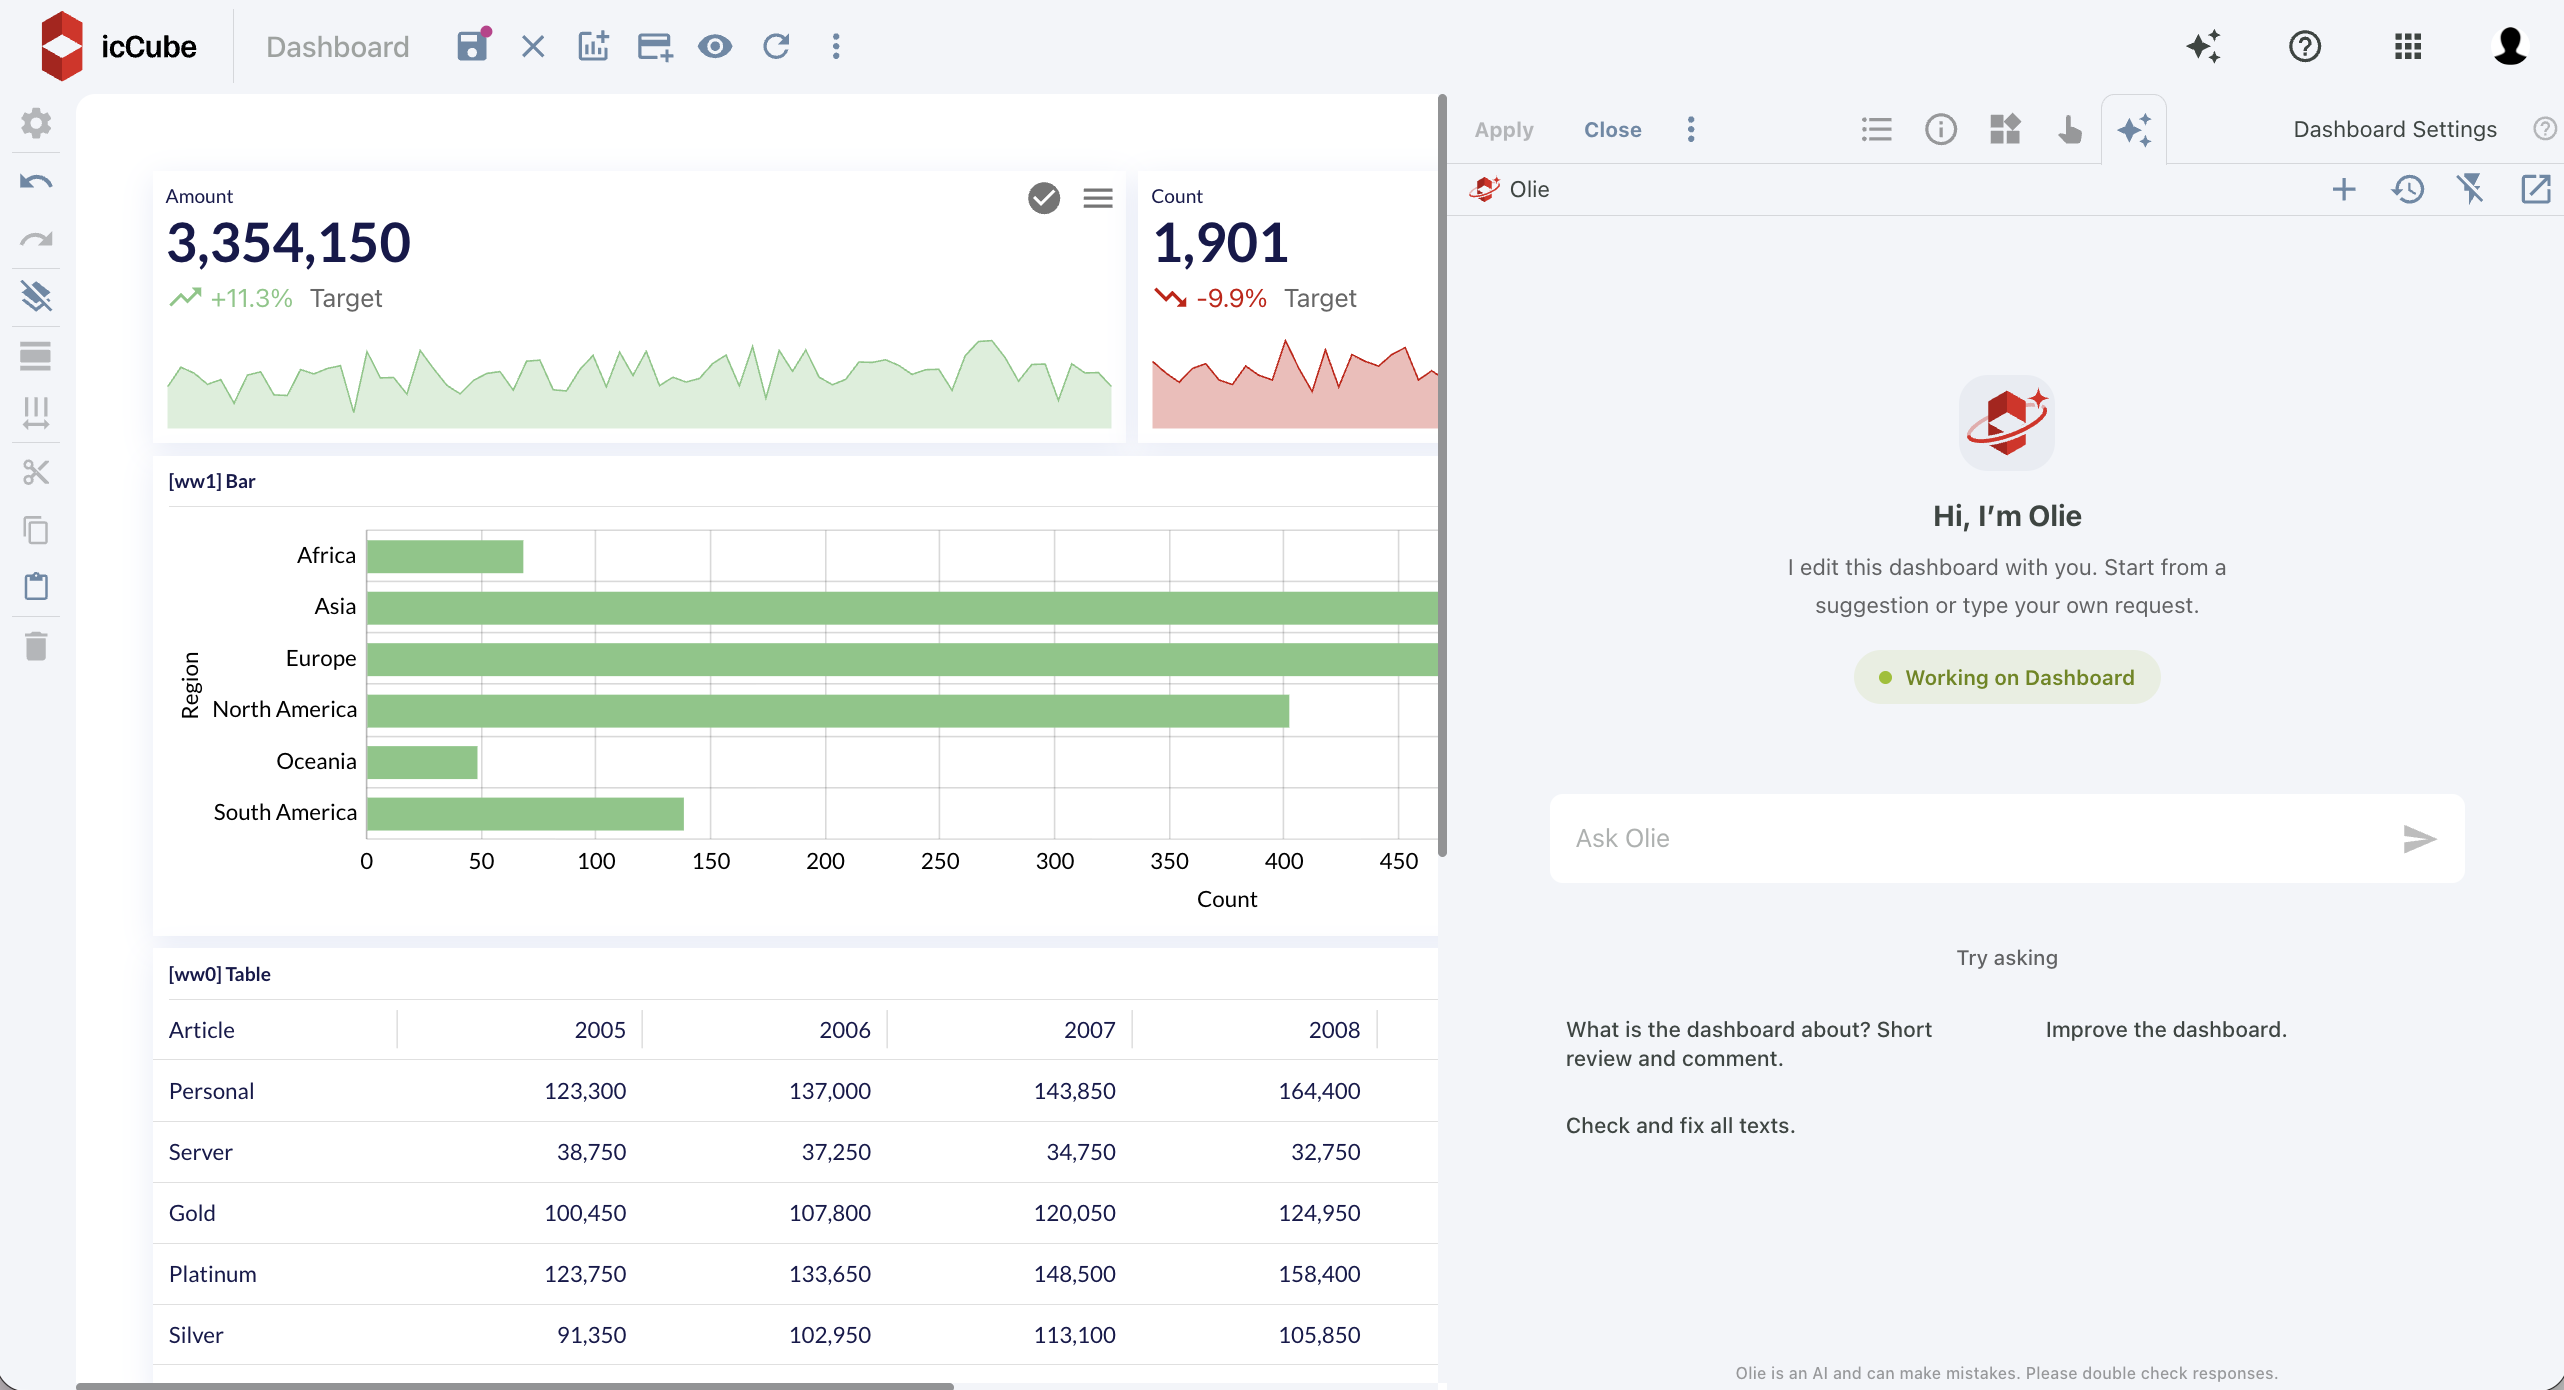Switch to the info tab
Image resolution: width=2564 pixels, height=1390 pixels.
[x=1941, y=129]
